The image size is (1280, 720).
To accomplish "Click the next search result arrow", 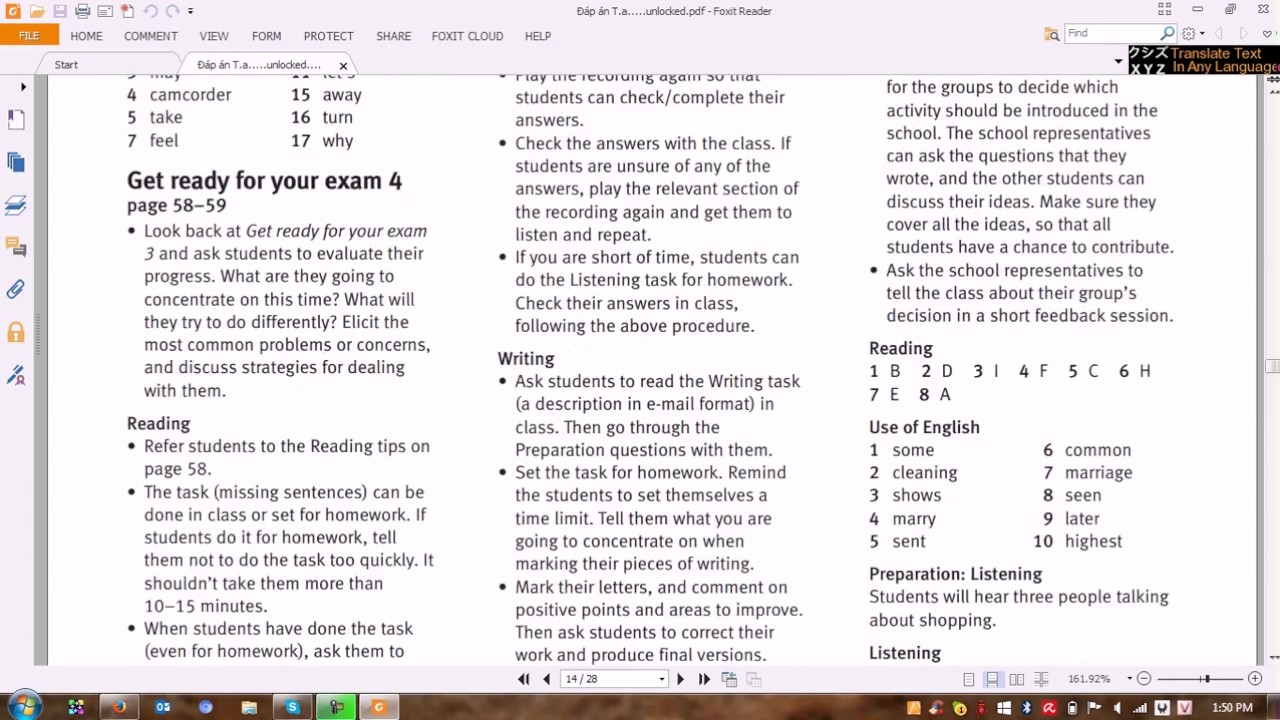I will tap(1244, 34).
